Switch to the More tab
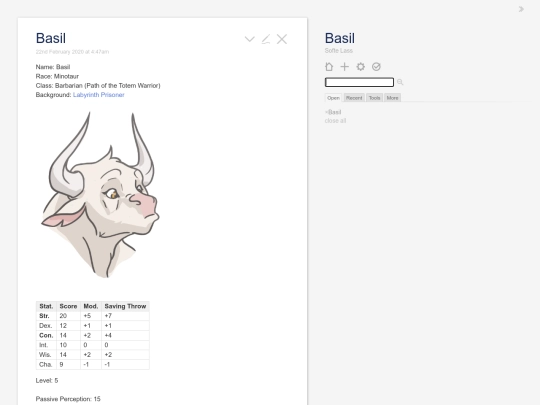Image resolution: width=540 pixels, height=405 pixels. (x=392, y=98)
